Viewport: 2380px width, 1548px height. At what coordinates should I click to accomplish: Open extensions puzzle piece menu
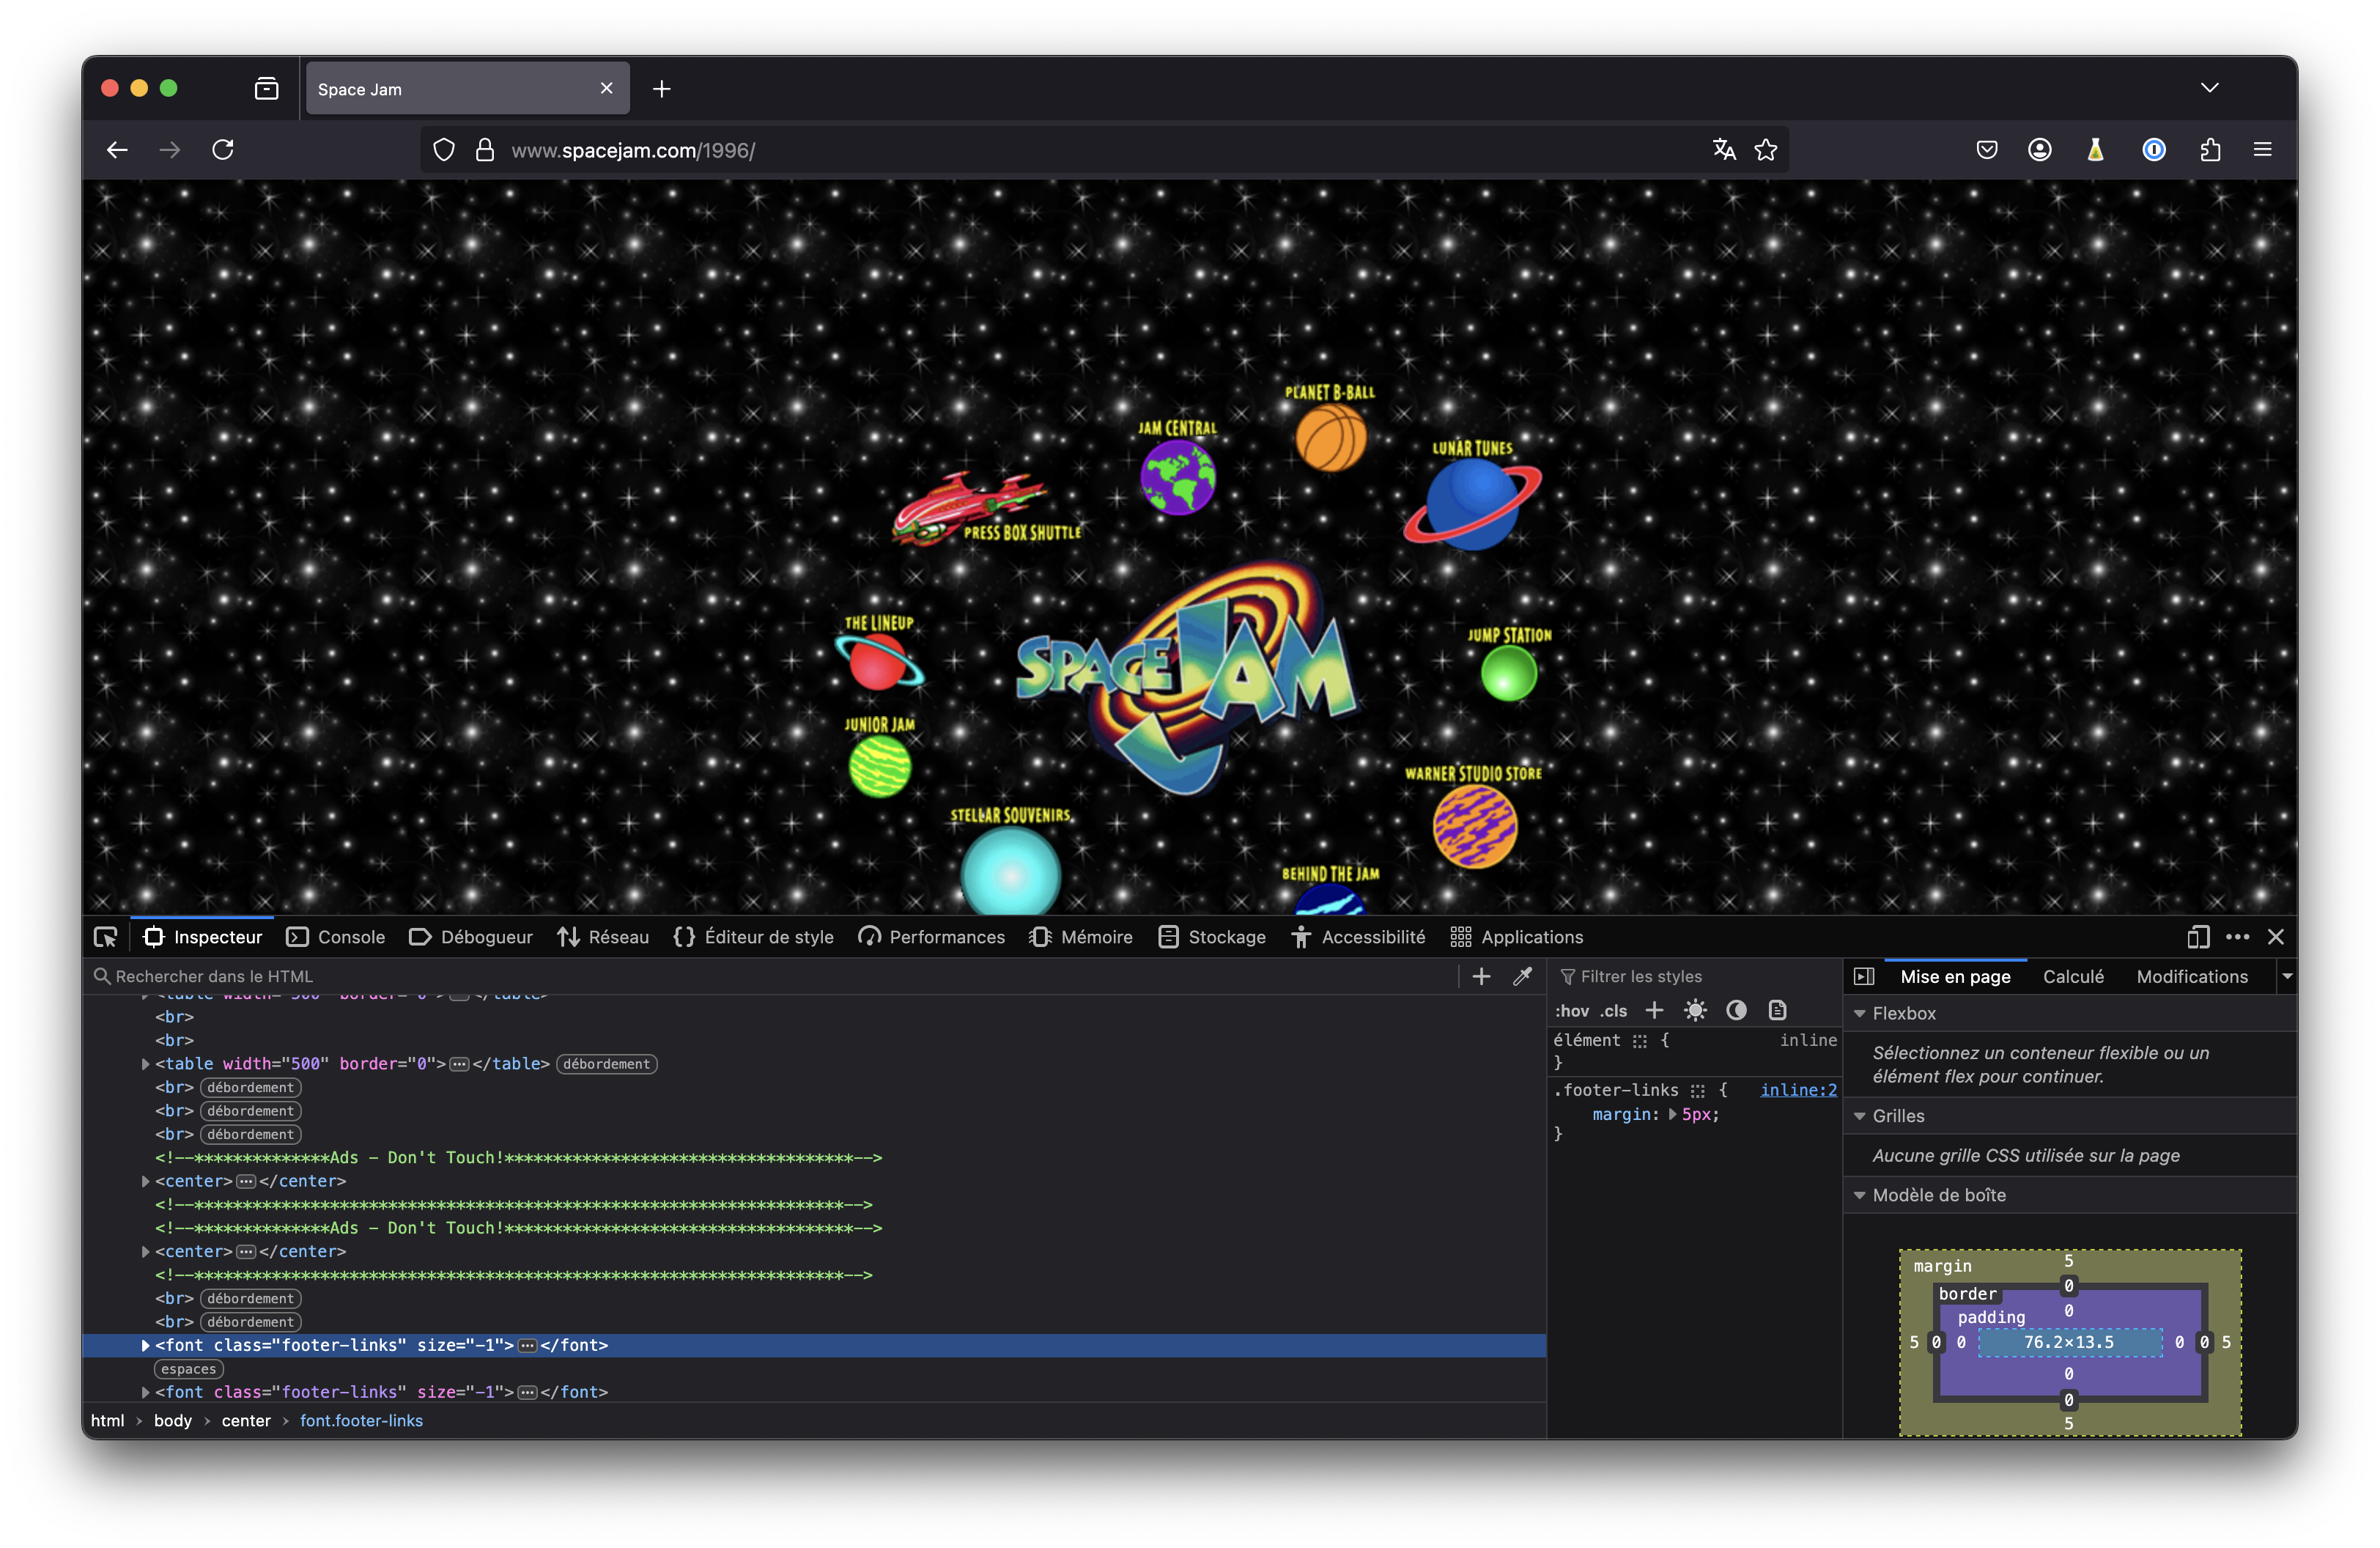click(x=2210, y=150)
